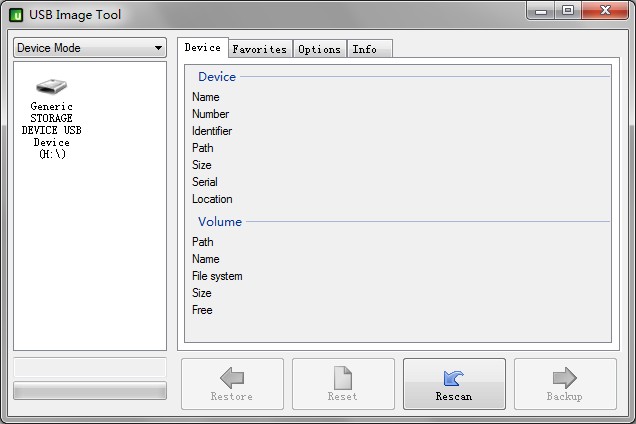Image resolution: width=636 pixels, height=424 pixels.
Task: Click the Serial label
Action: (205, 182)
